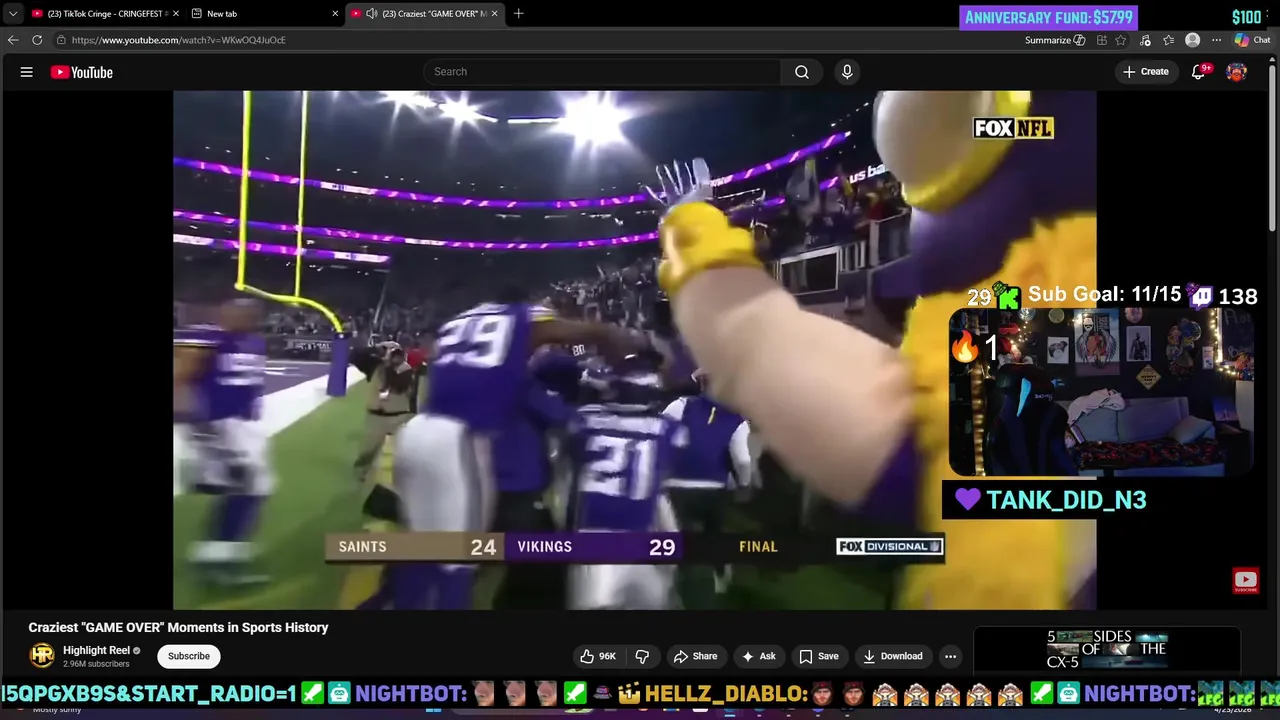
Task: Dislike the video
Action: tap(642, 656)
